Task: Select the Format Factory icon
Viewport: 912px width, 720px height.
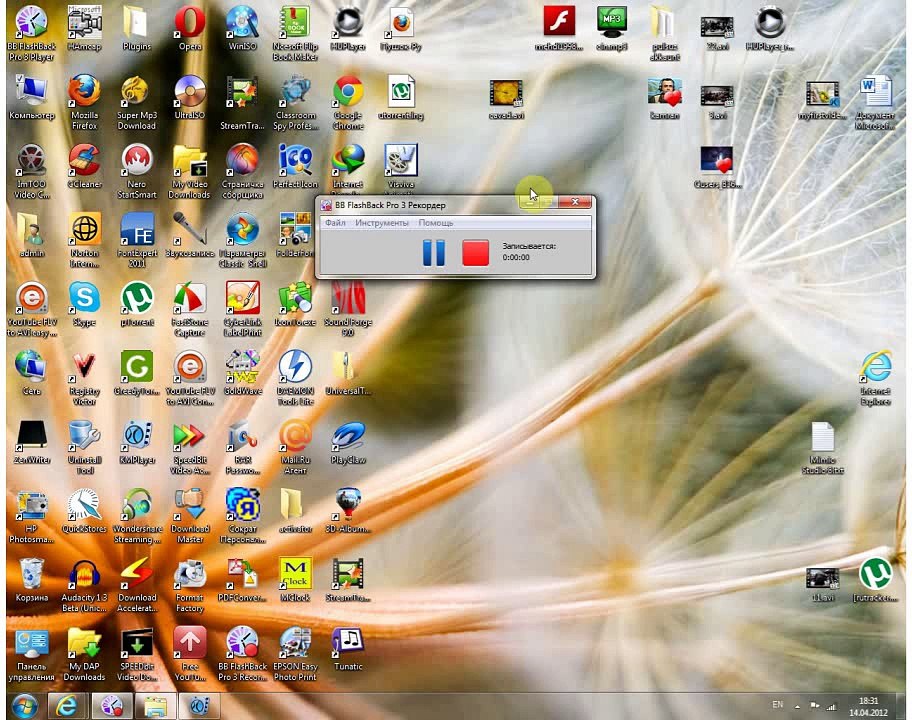Action: pos(190,585)
